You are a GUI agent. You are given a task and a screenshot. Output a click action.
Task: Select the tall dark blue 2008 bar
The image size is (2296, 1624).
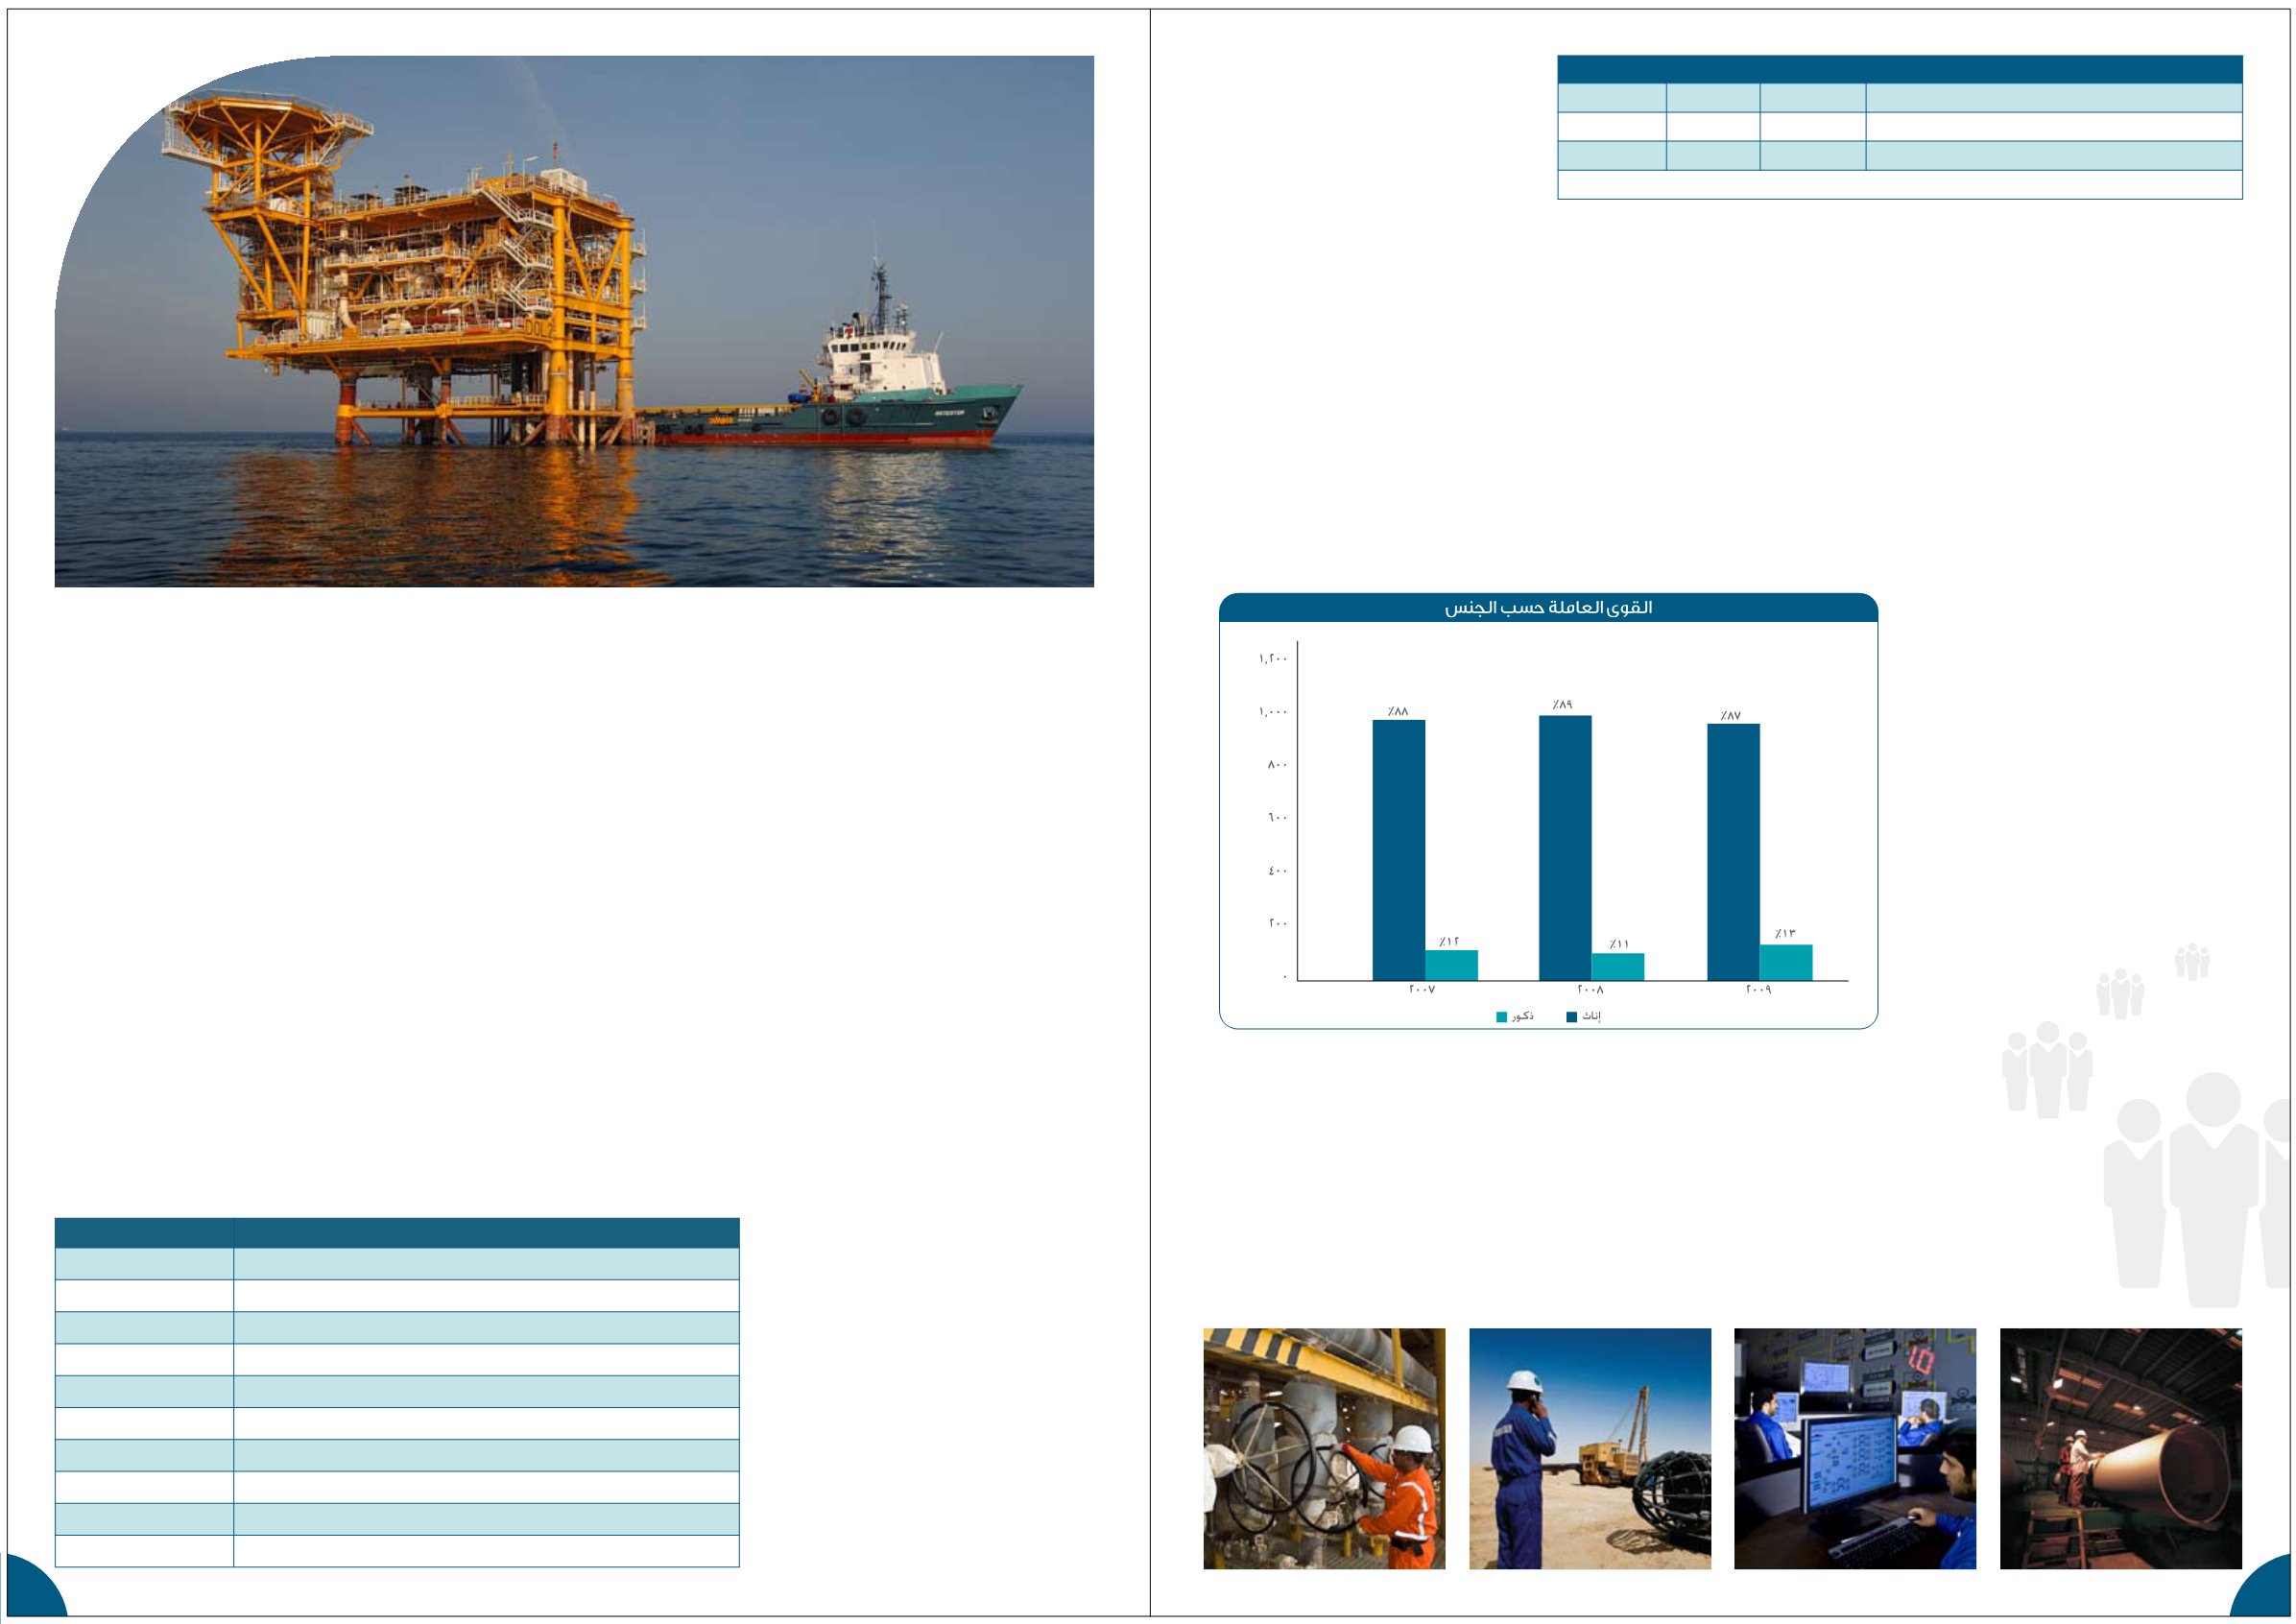1565,847
